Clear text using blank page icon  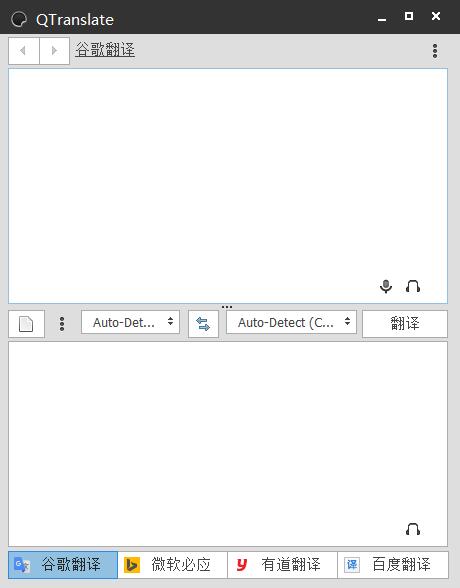(26, 324)
